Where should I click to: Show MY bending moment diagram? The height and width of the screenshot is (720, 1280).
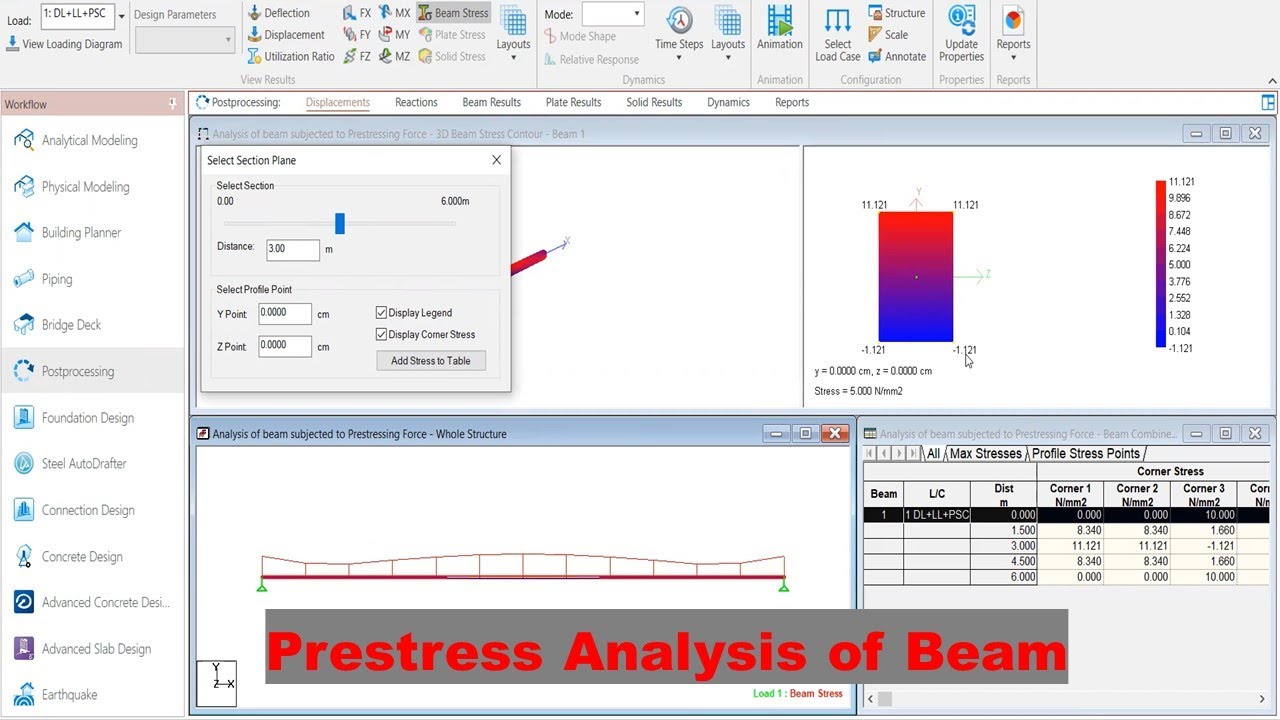[394, 35]
